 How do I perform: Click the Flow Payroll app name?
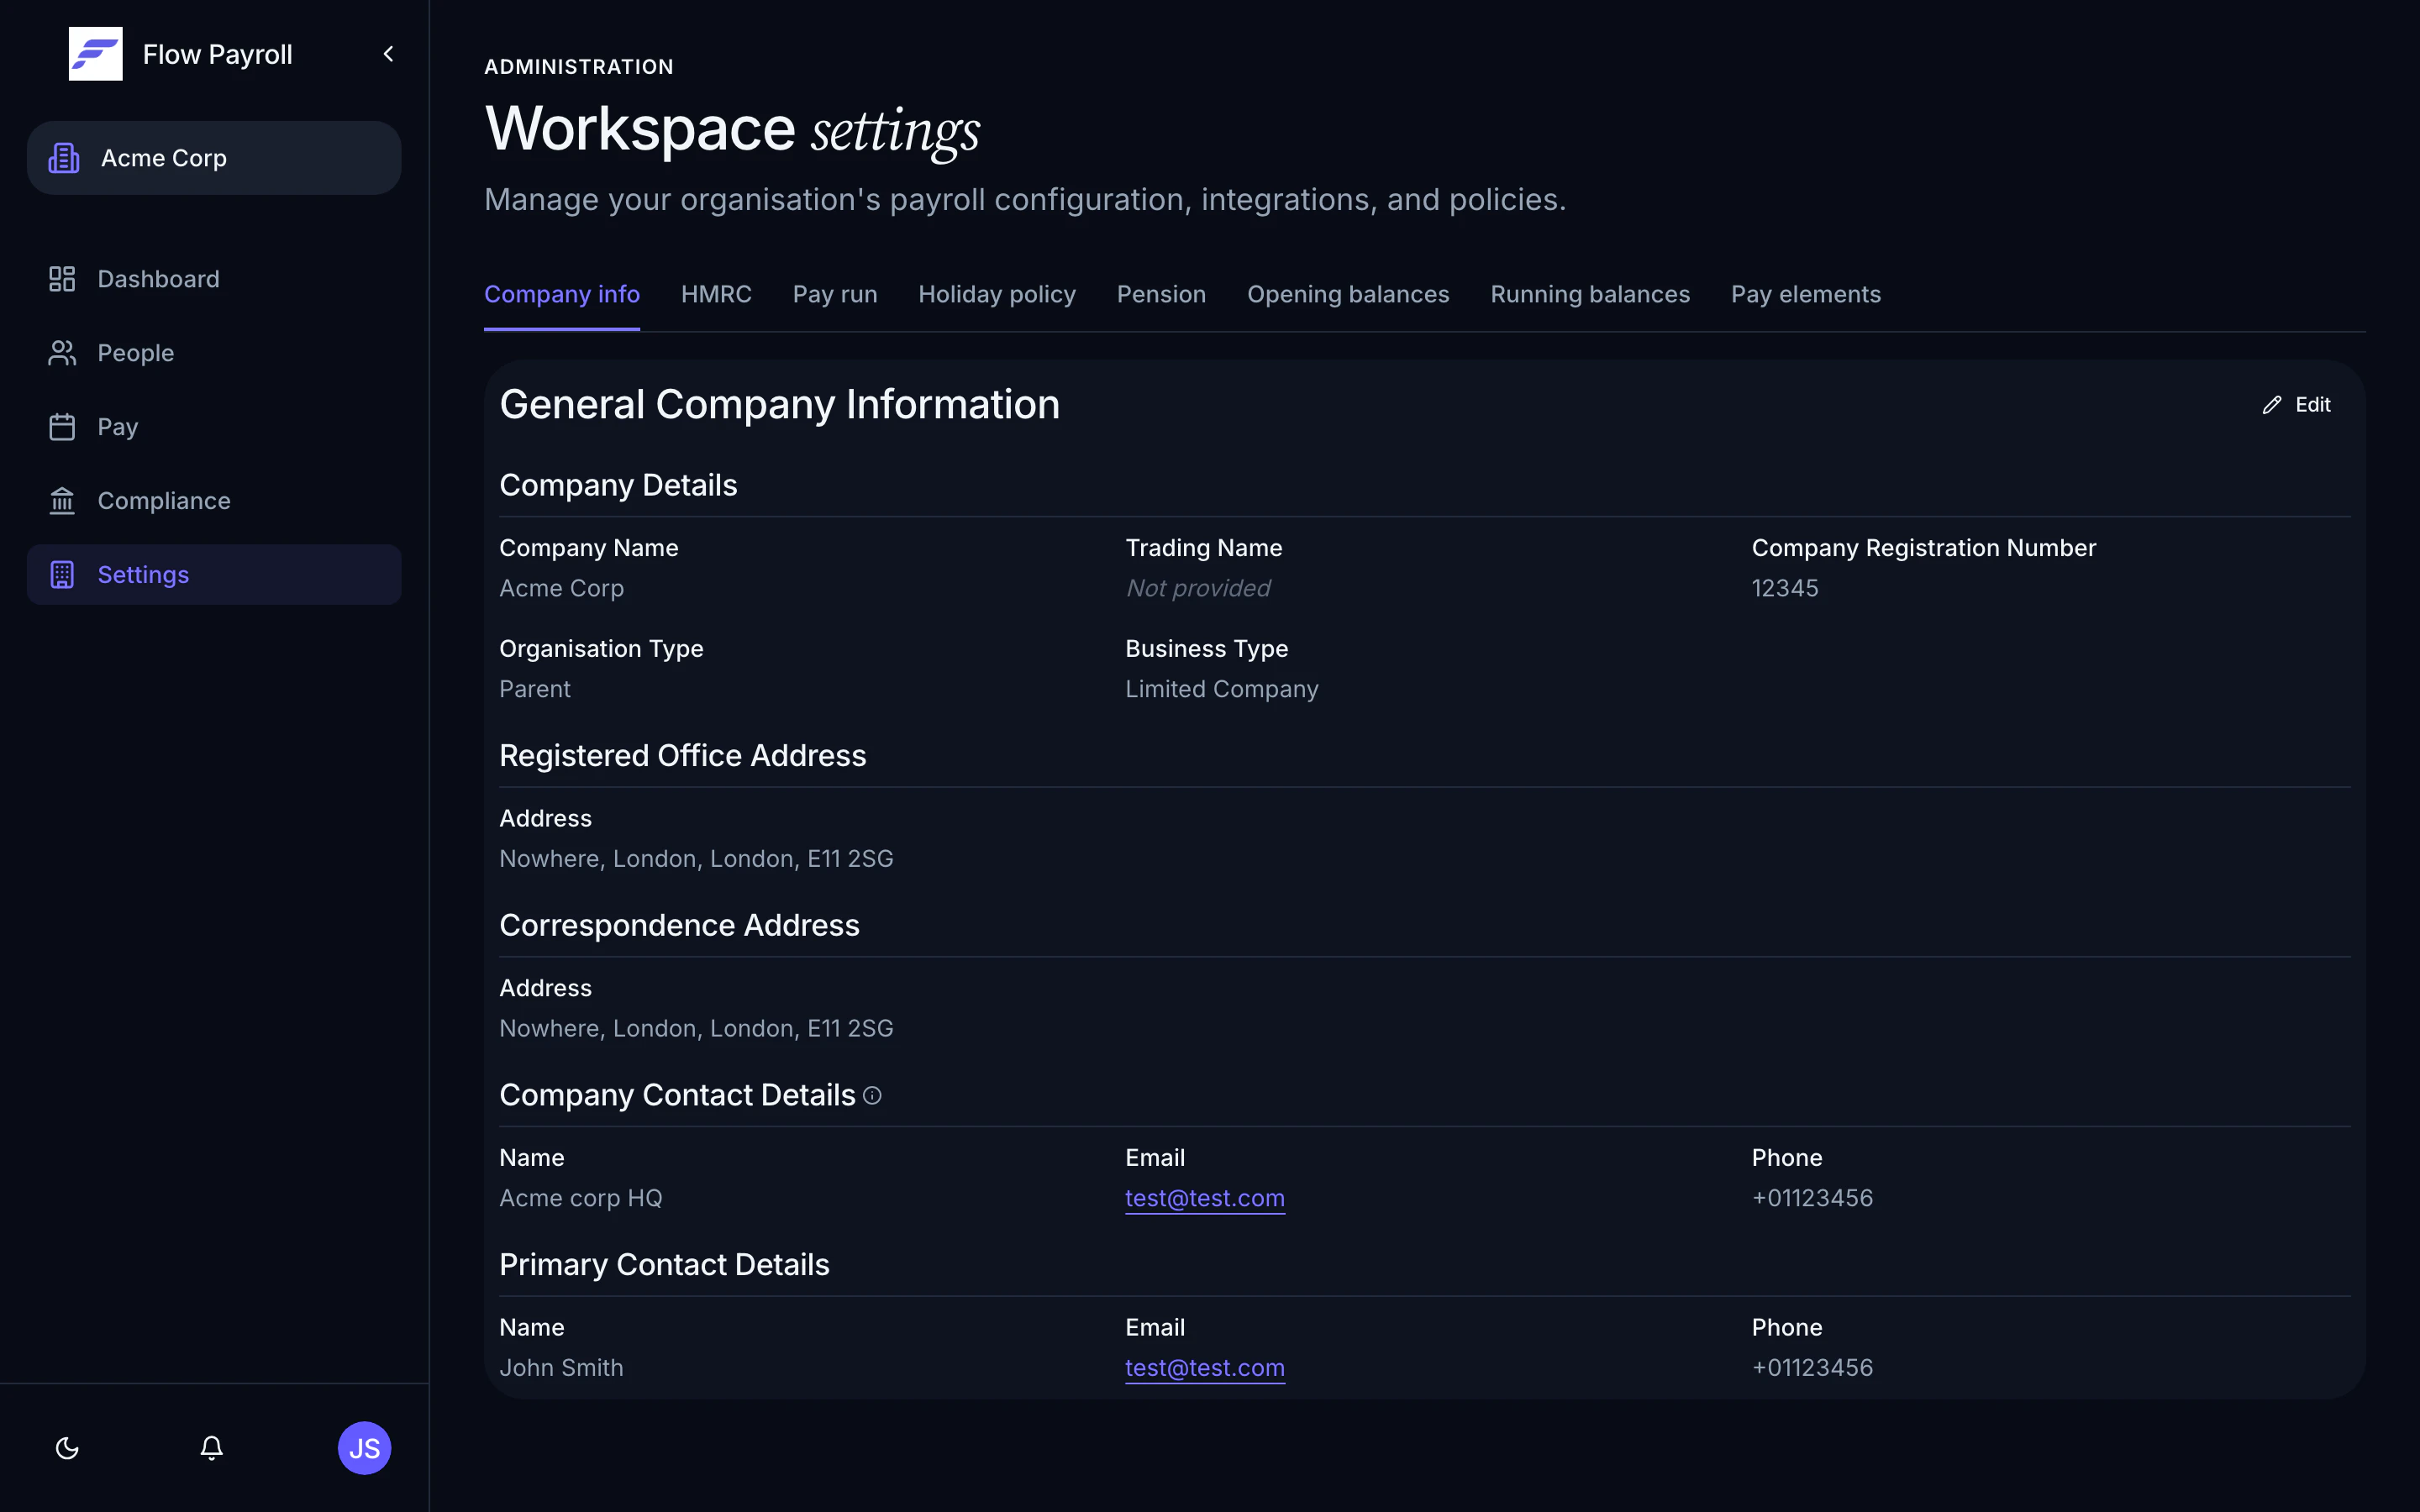click(x=218, y=54)
